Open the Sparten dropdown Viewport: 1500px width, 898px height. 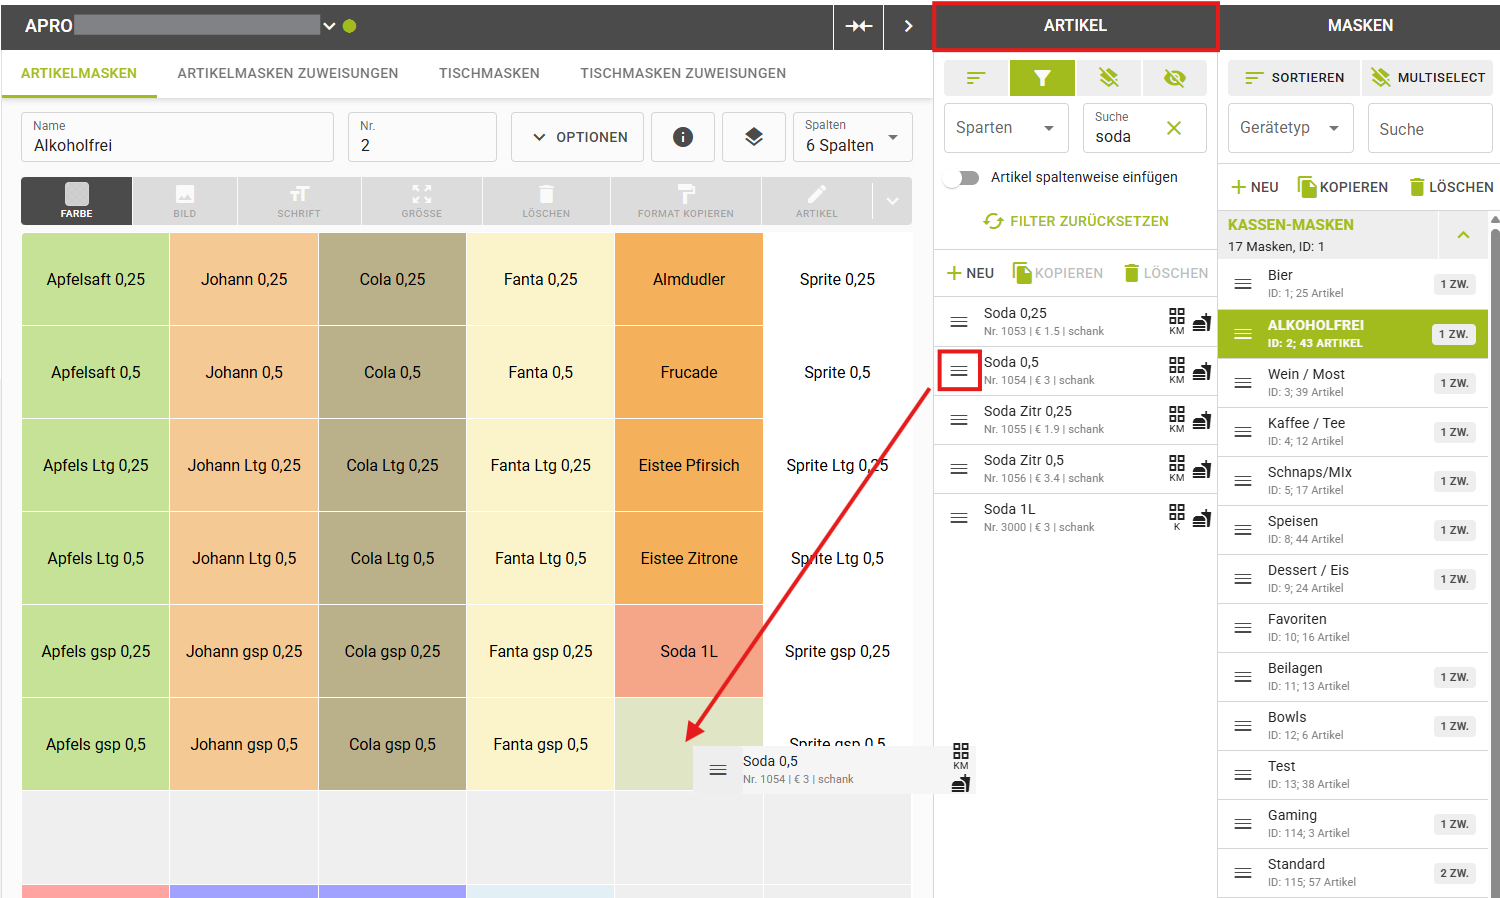[1006, 128]
